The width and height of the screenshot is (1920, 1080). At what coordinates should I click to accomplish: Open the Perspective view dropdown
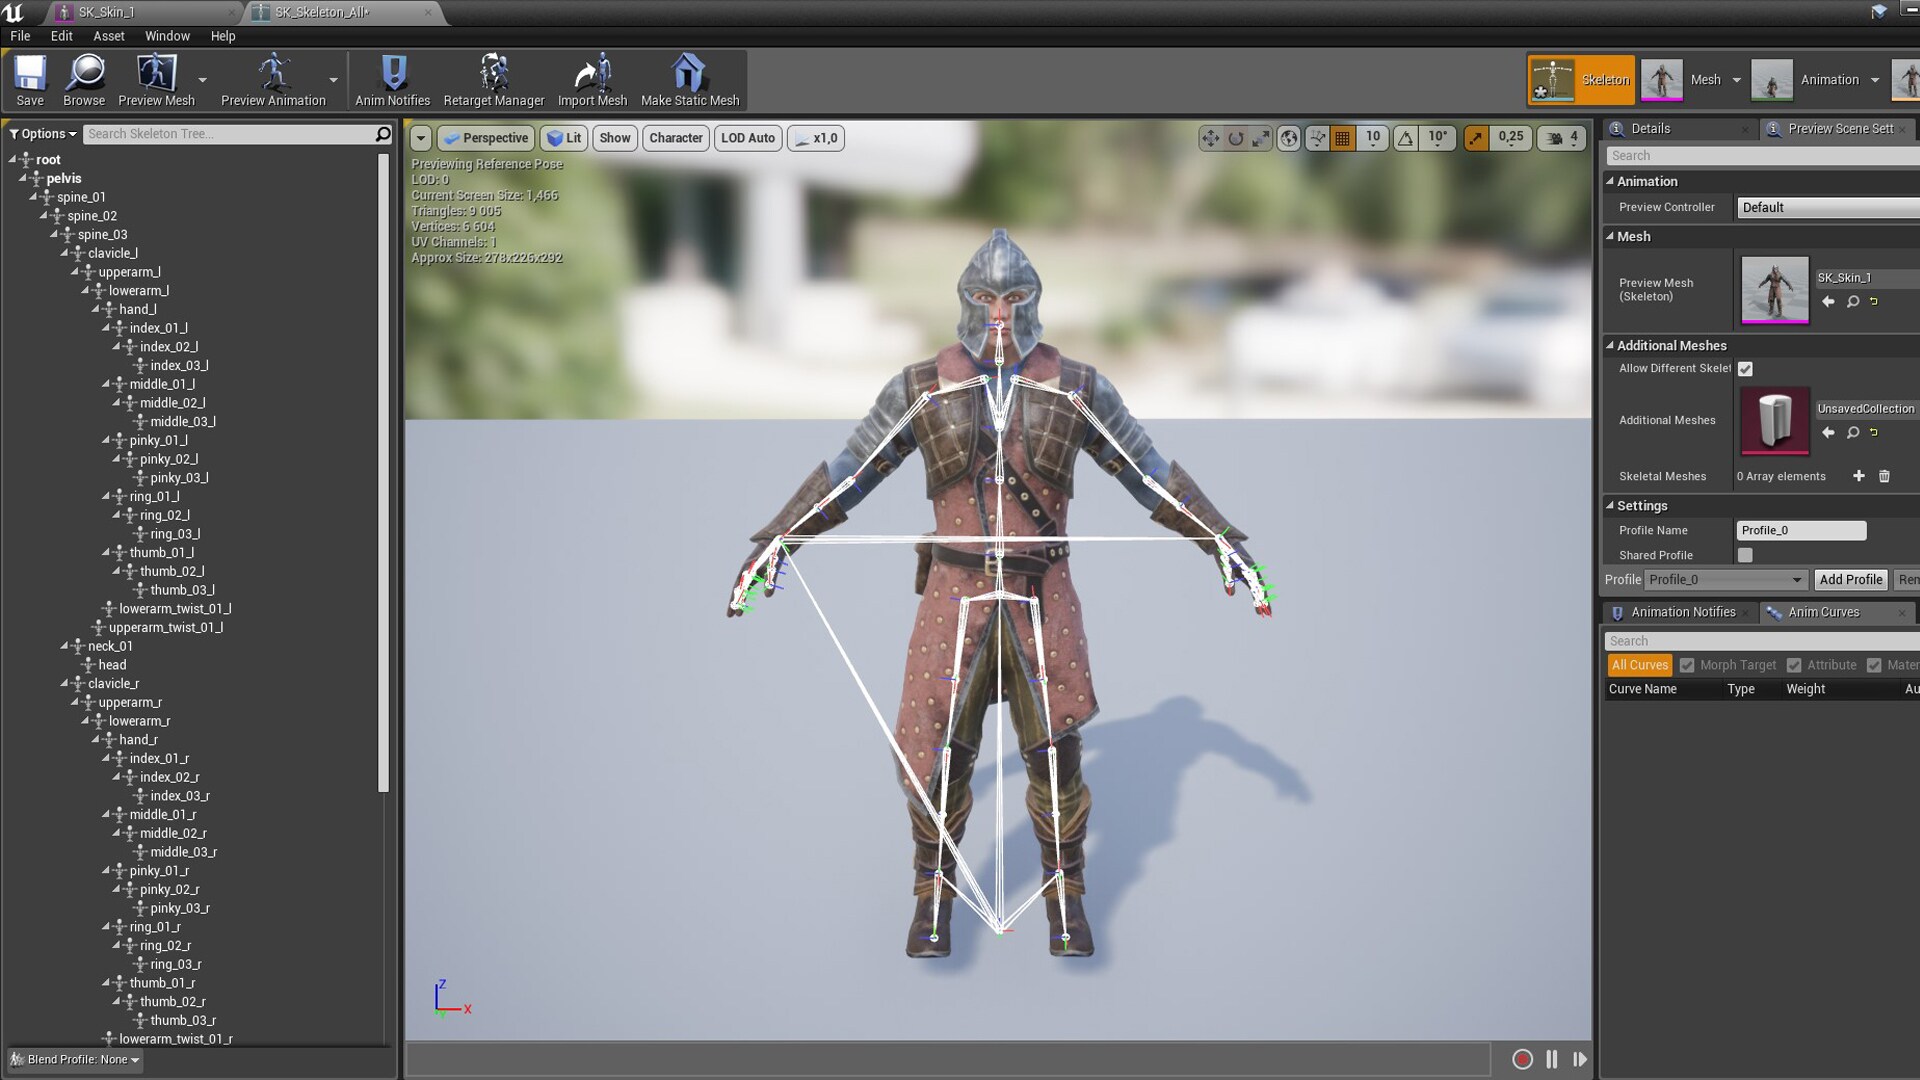tap(485, 138)
